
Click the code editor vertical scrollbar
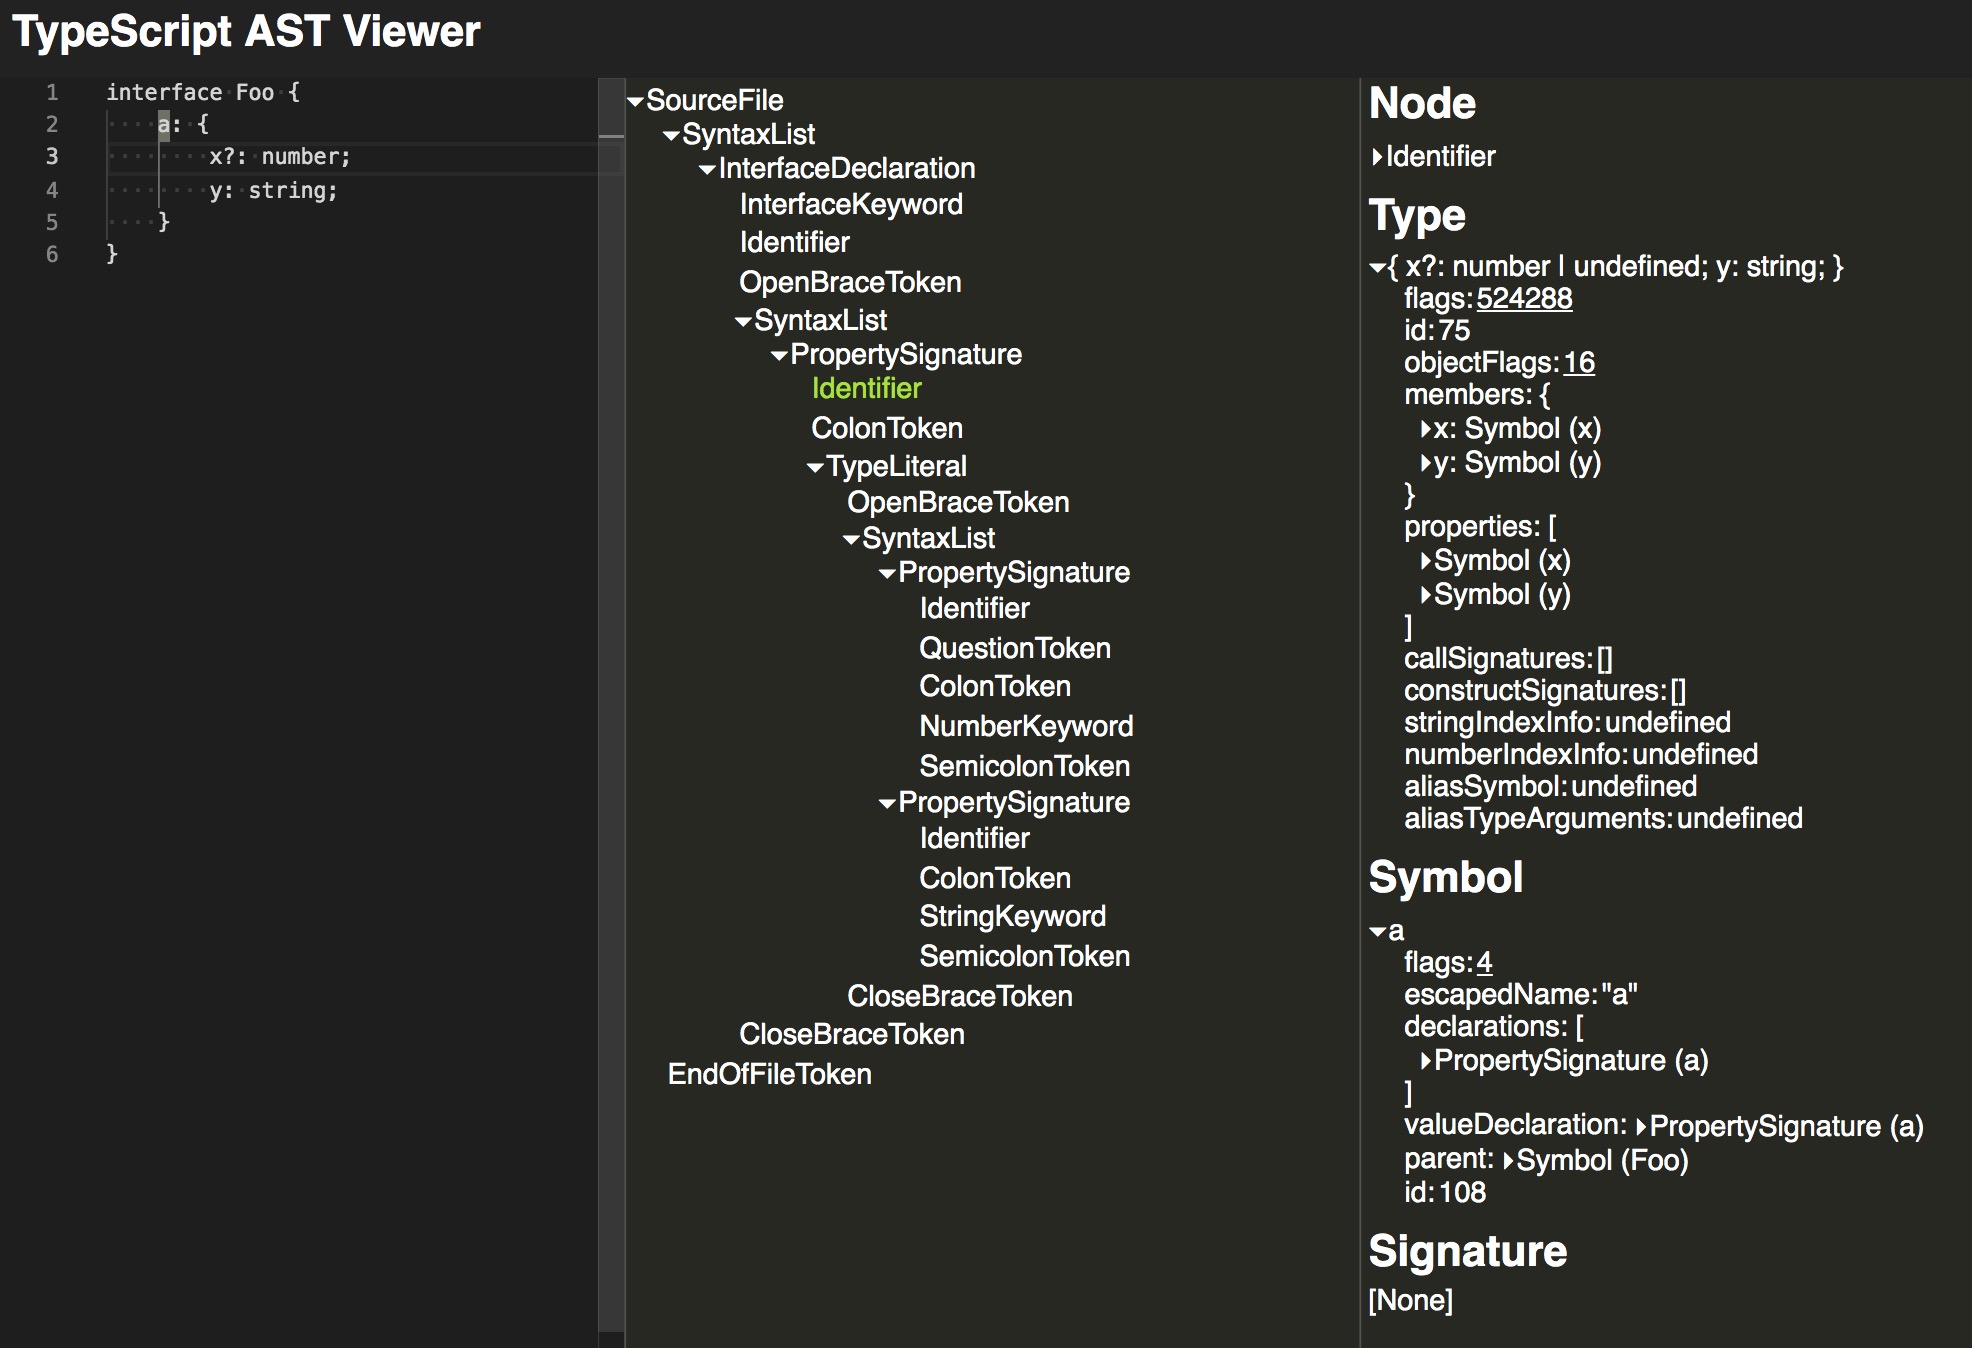coord(611,700)
